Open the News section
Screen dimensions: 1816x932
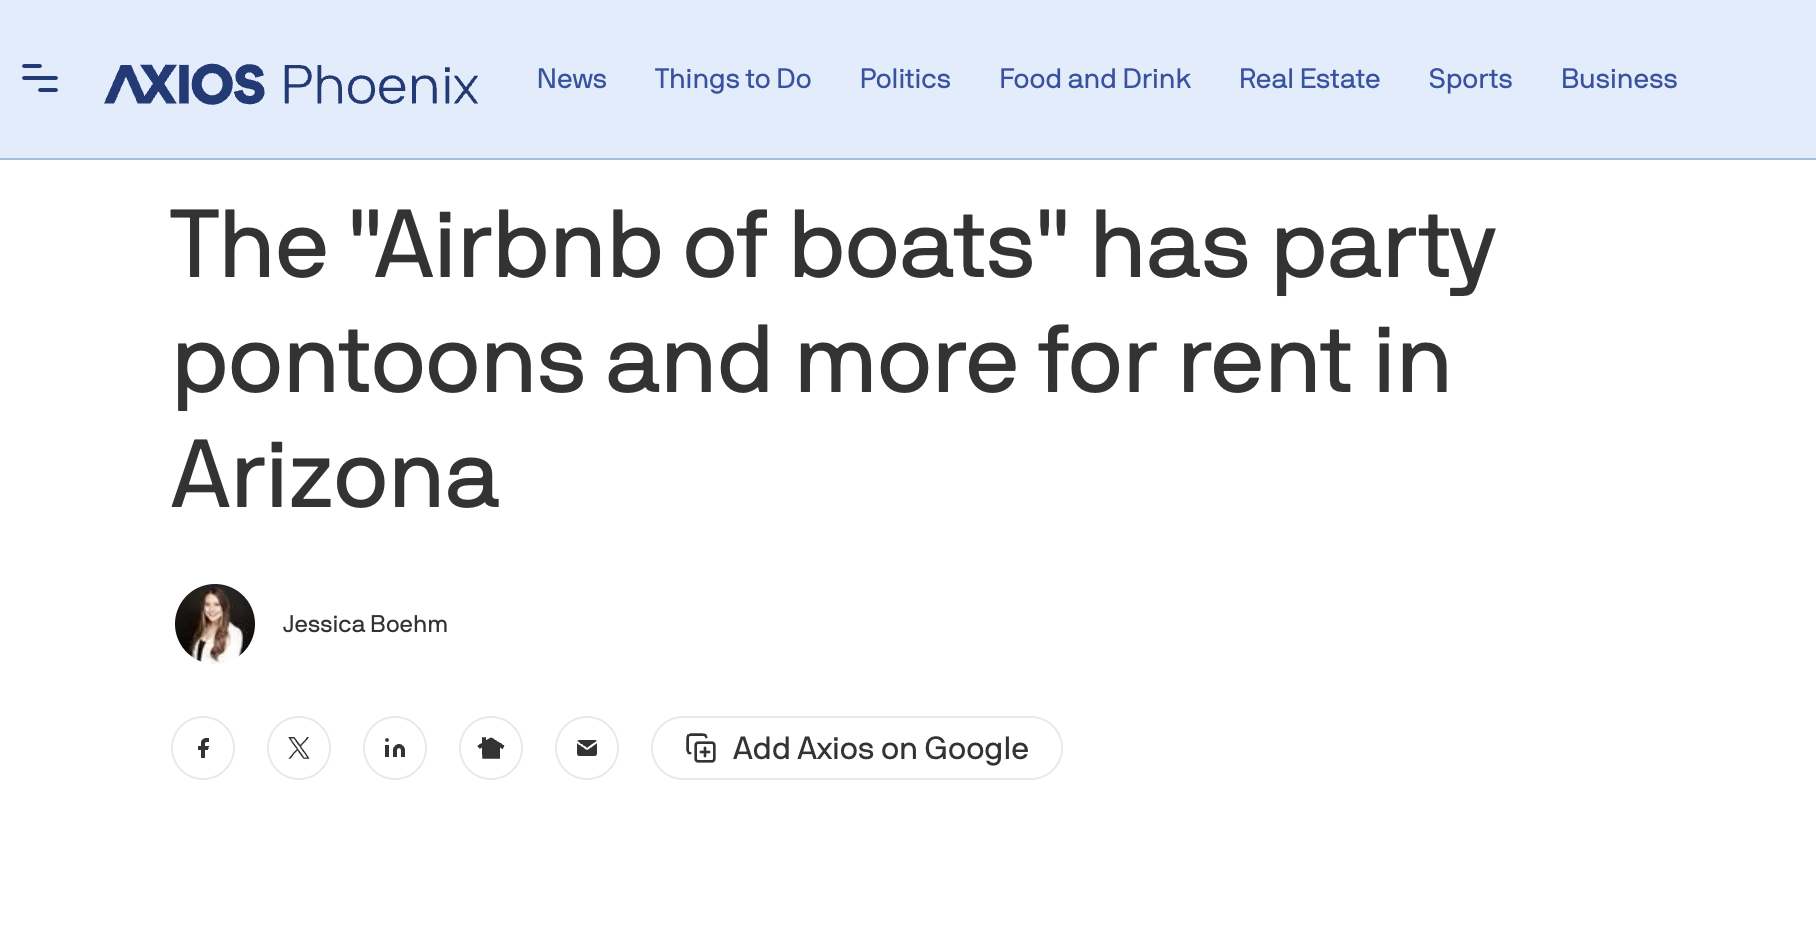(571, 79)
